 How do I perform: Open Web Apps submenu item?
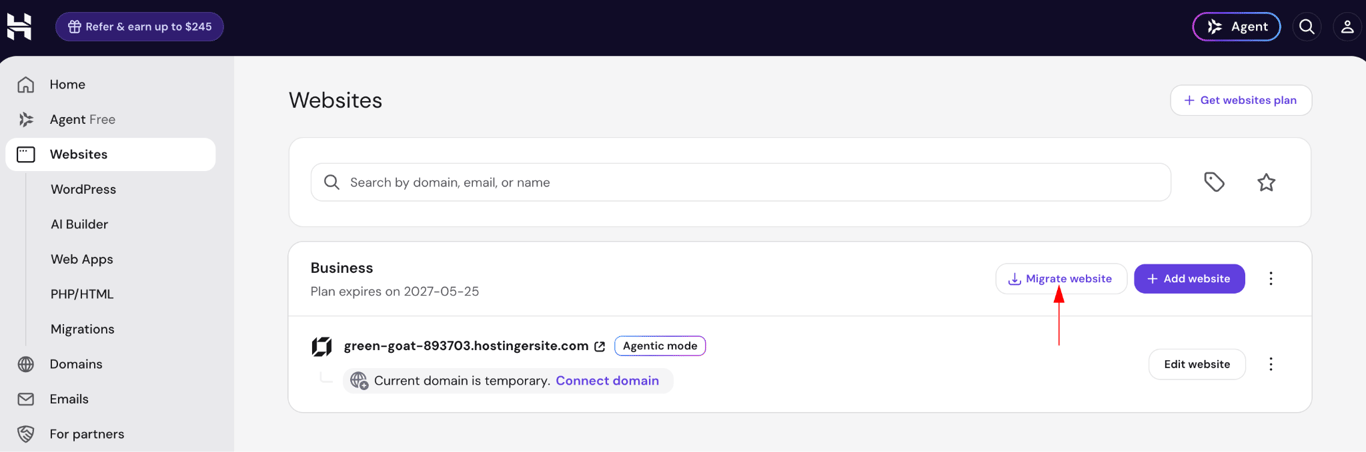point(82,259)
